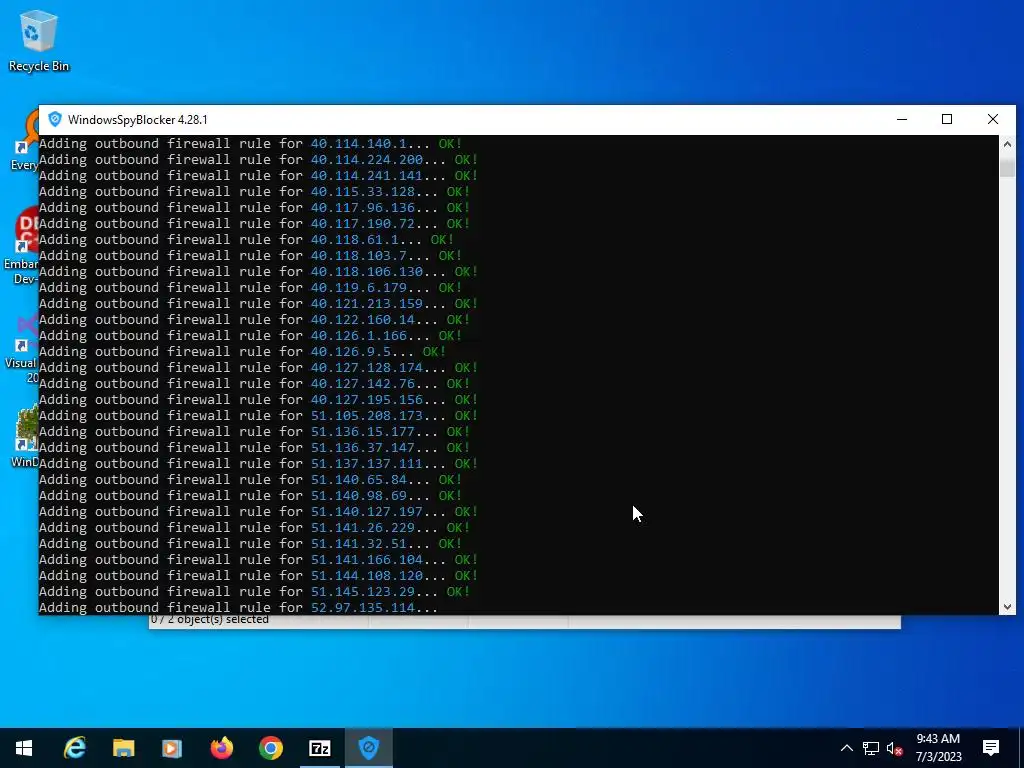The height and width of the screenshot is (768, 1024).
Task: Click IP address 40.114.224.200
Action: [366, 159]
